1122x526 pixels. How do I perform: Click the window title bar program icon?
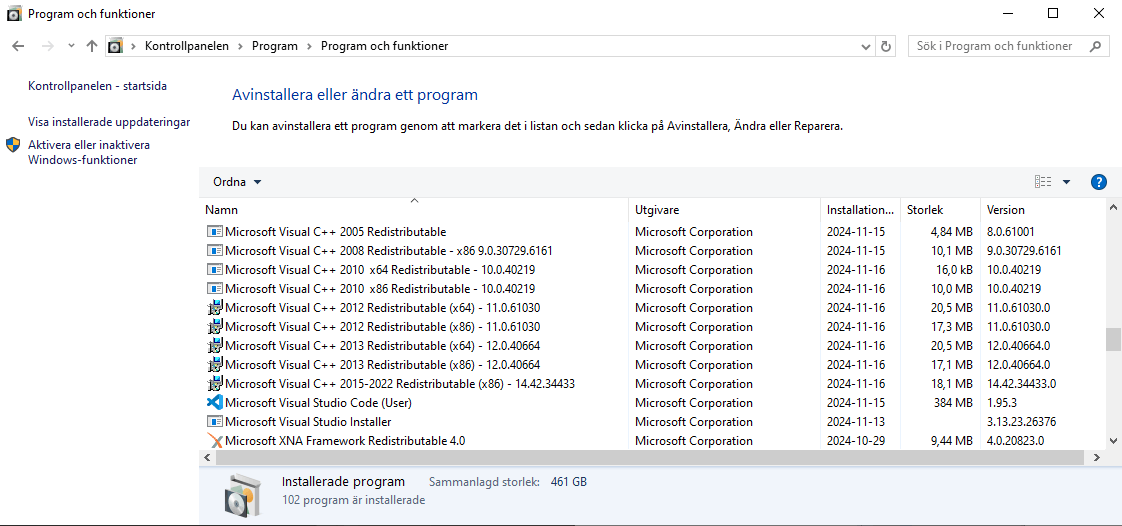[14, 14]
